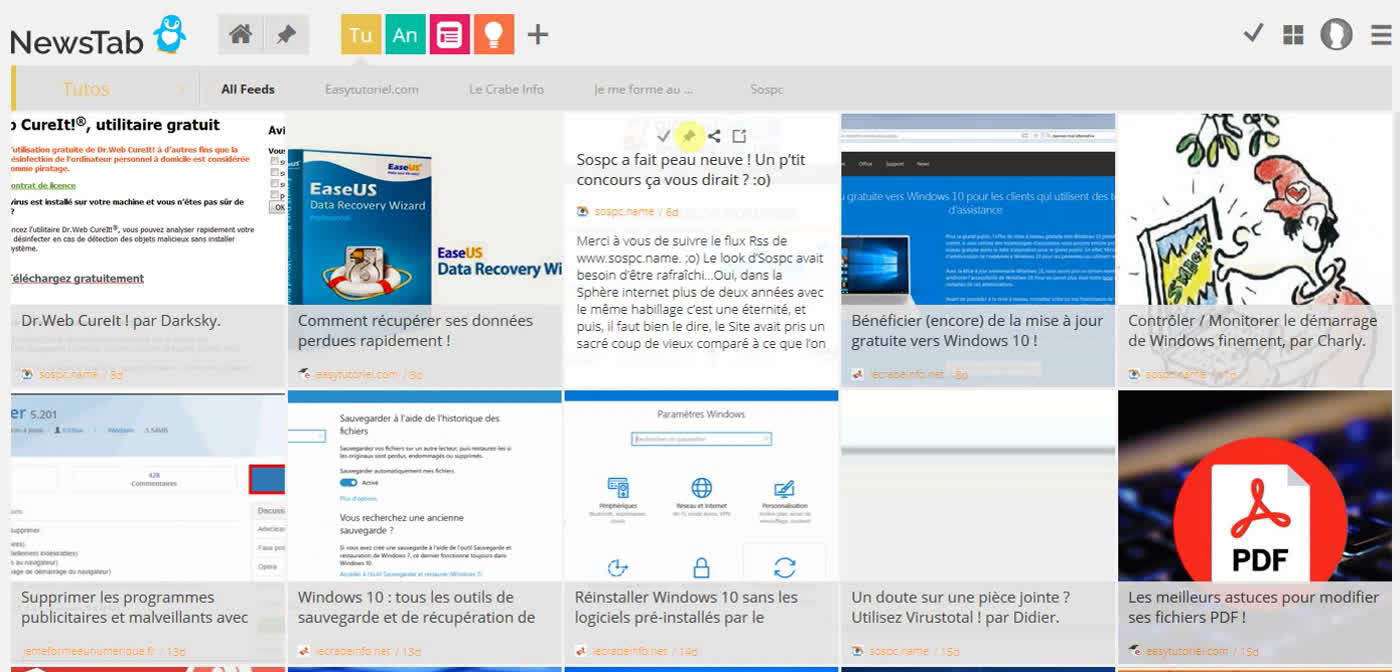Switch to the yellow Tu tab
The width and height of the screenshot is (1400, 672).
pyautogui.click(x=361, y=34)
